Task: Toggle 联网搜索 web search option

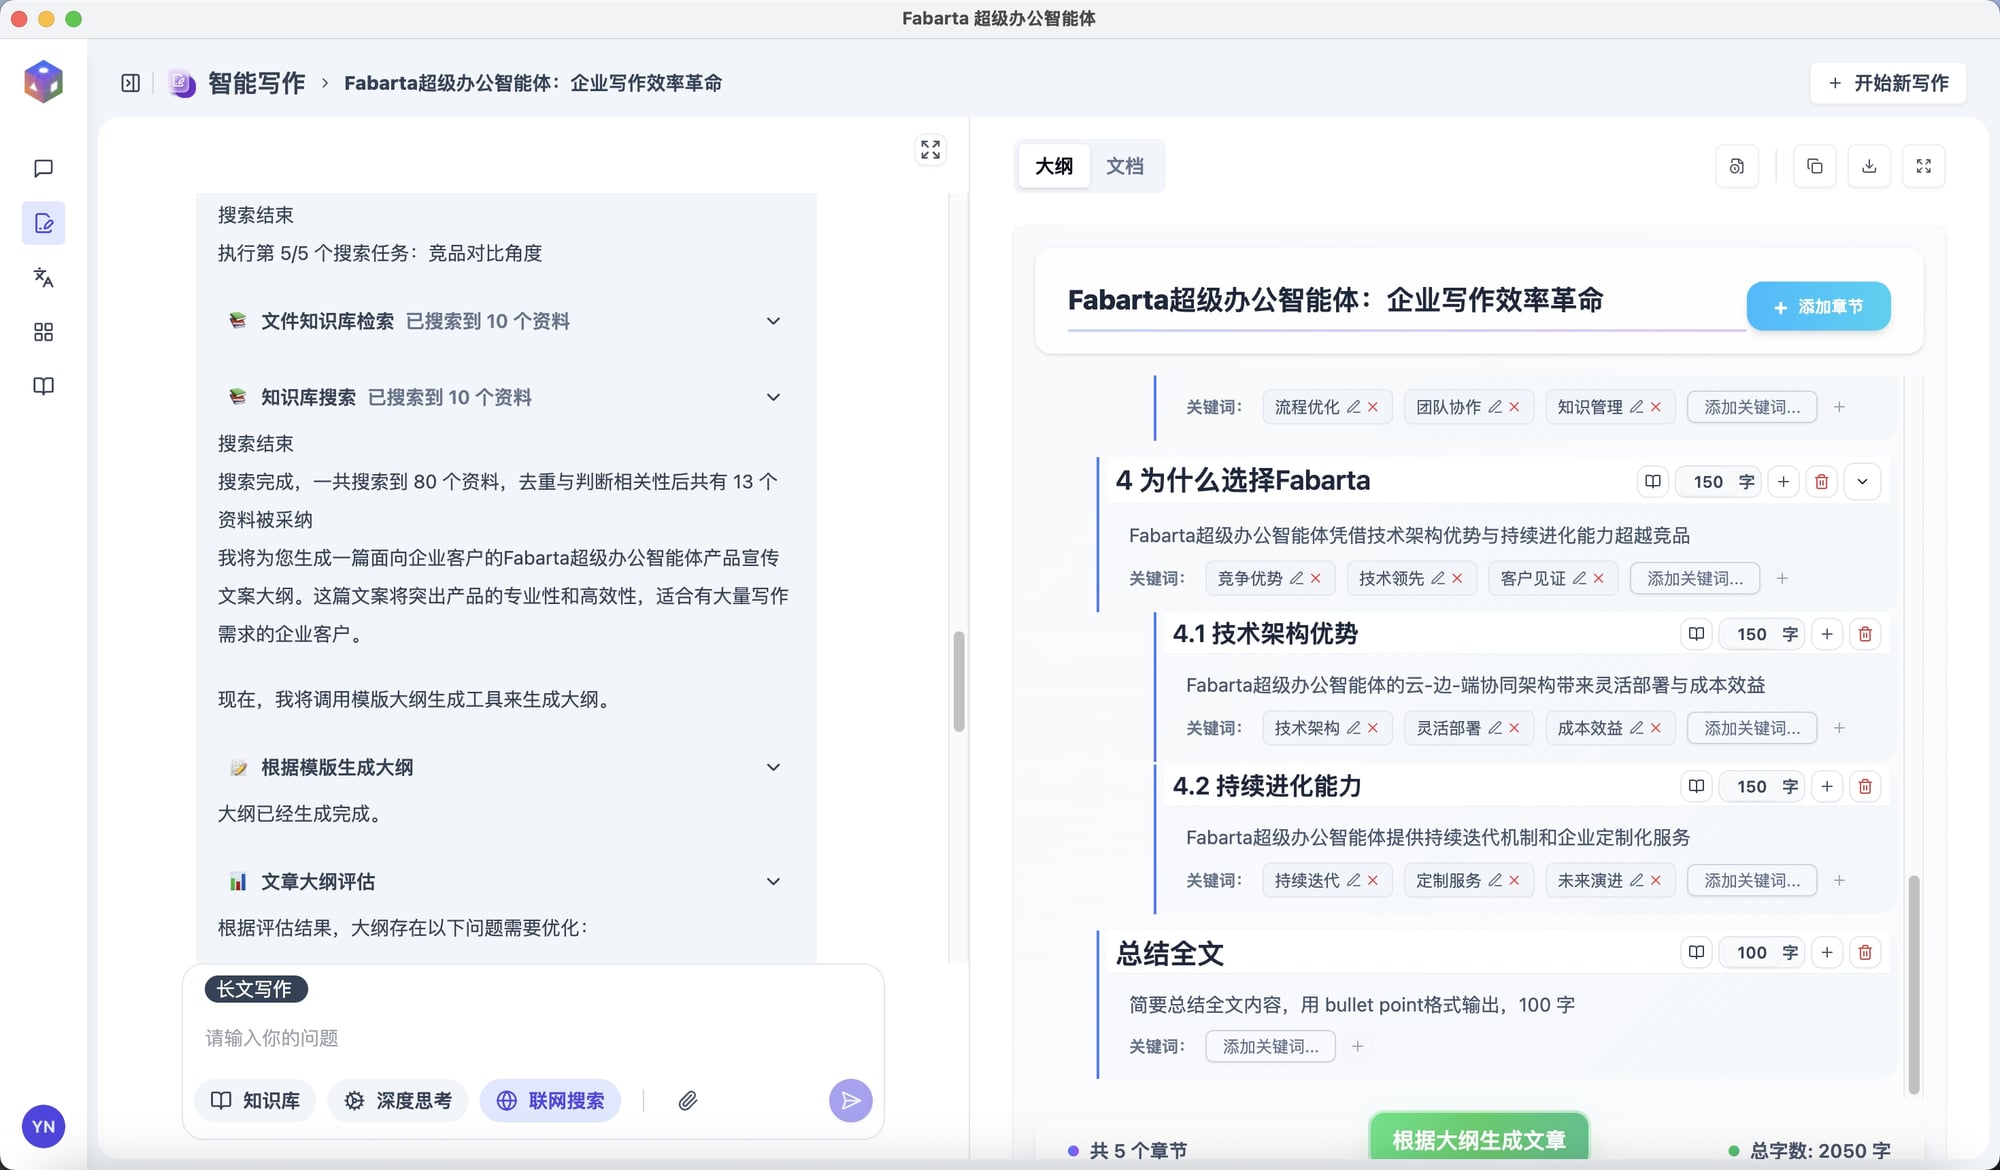Action: point(550,1101)
